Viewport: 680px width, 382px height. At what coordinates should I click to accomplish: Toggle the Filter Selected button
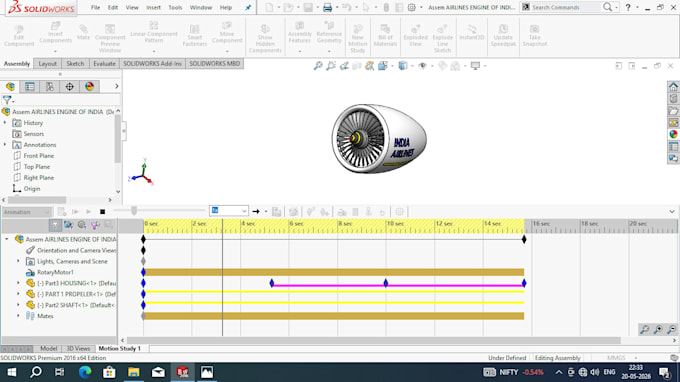click(x=95, y=225)
